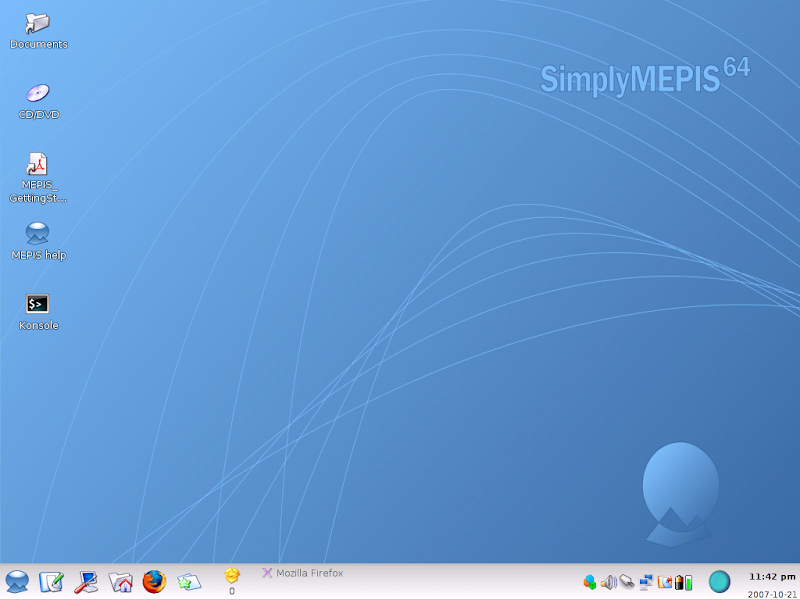This screenshot has height=600, width=800.
Task: Open the network connection tray icon
Action: coord(646,581)
